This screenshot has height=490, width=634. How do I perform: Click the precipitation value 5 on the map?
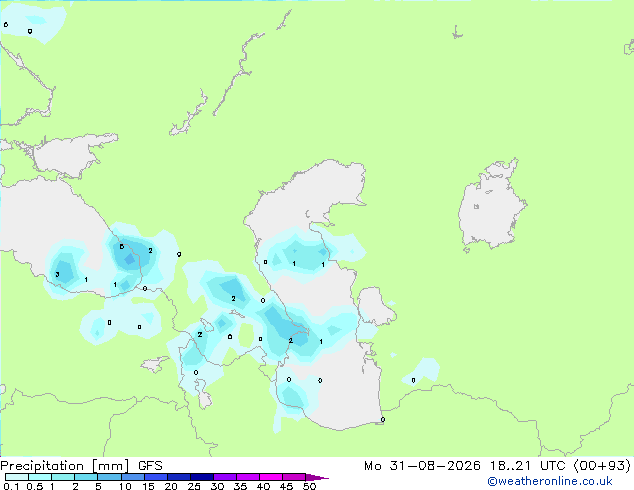(122, 246)
